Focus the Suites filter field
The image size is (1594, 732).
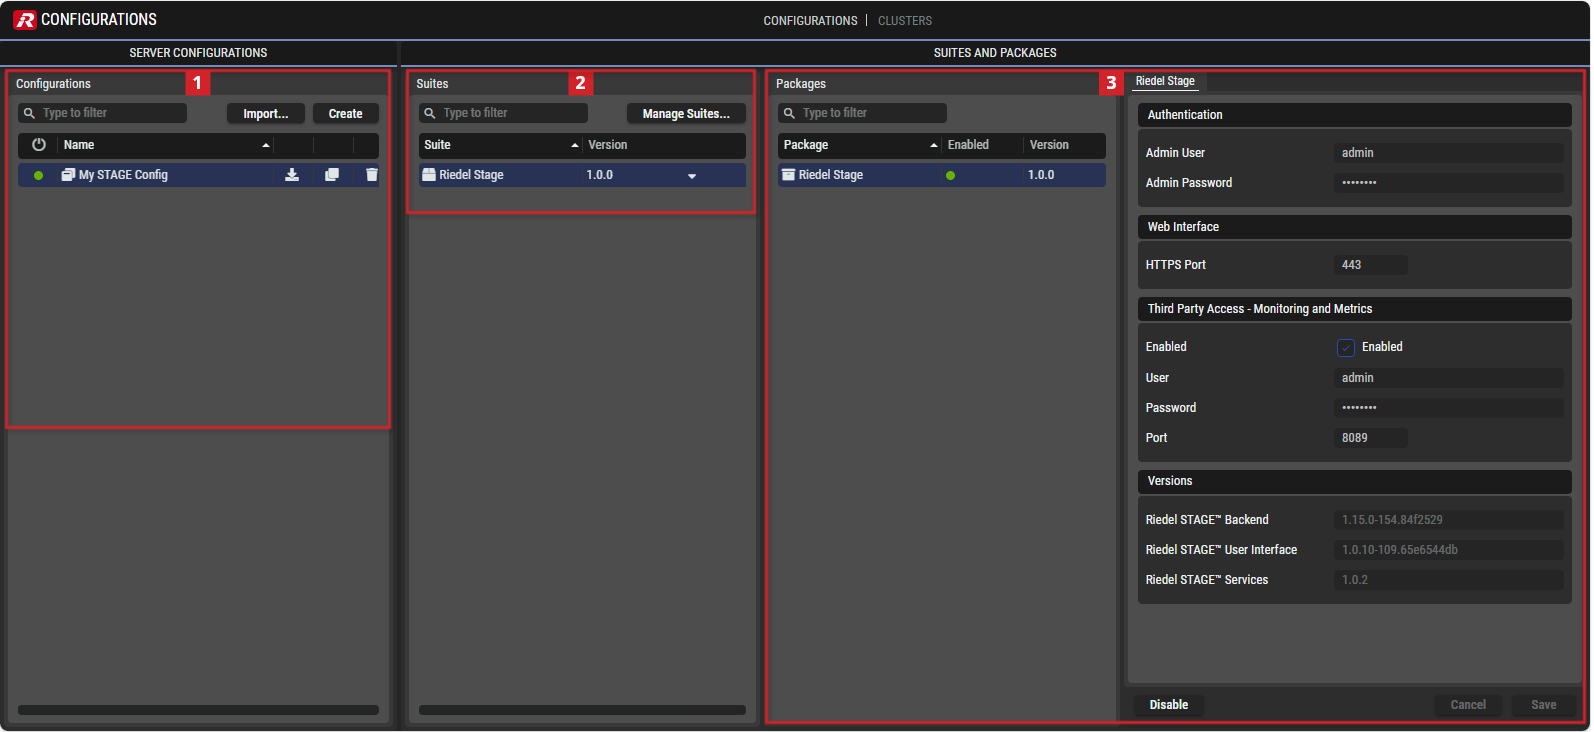coord(503,113)
